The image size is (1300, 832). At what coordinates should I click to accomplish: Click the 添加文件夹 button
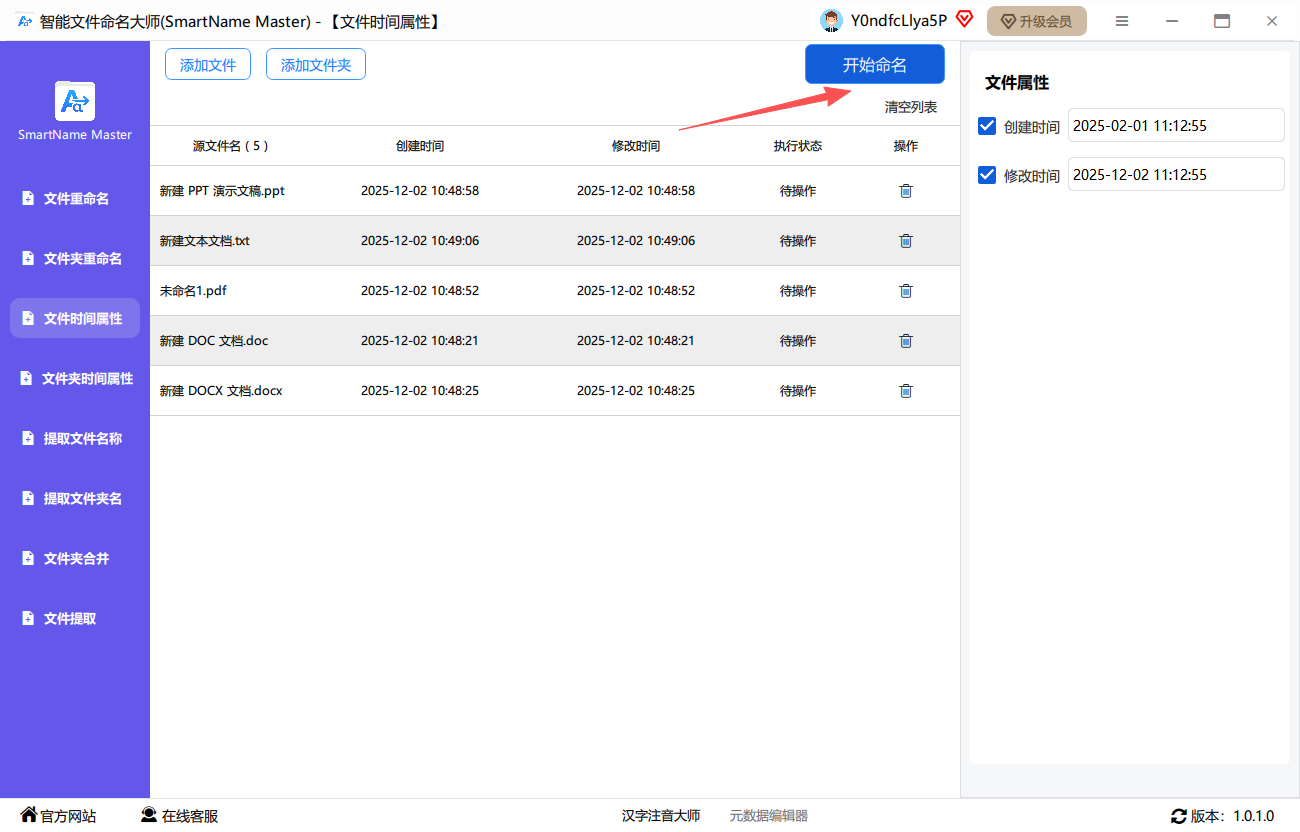316,65
